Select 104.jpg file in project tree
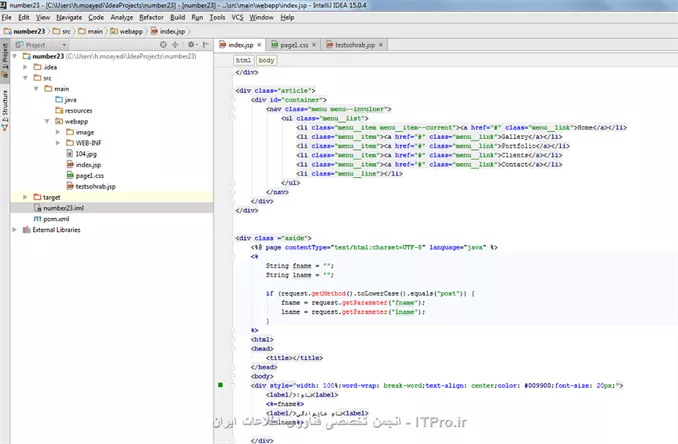 pos(81,153)
